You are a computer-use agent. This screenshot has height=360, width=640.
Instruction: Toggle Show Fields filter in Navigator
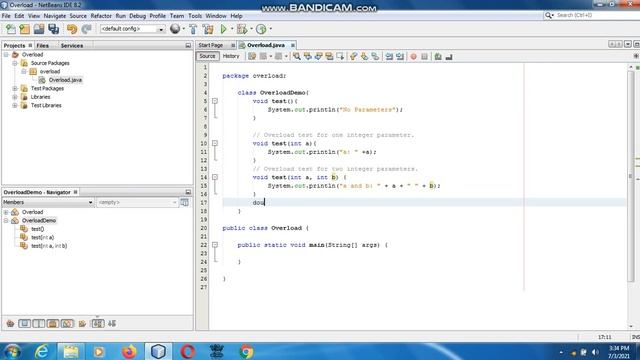coord(24,324)
